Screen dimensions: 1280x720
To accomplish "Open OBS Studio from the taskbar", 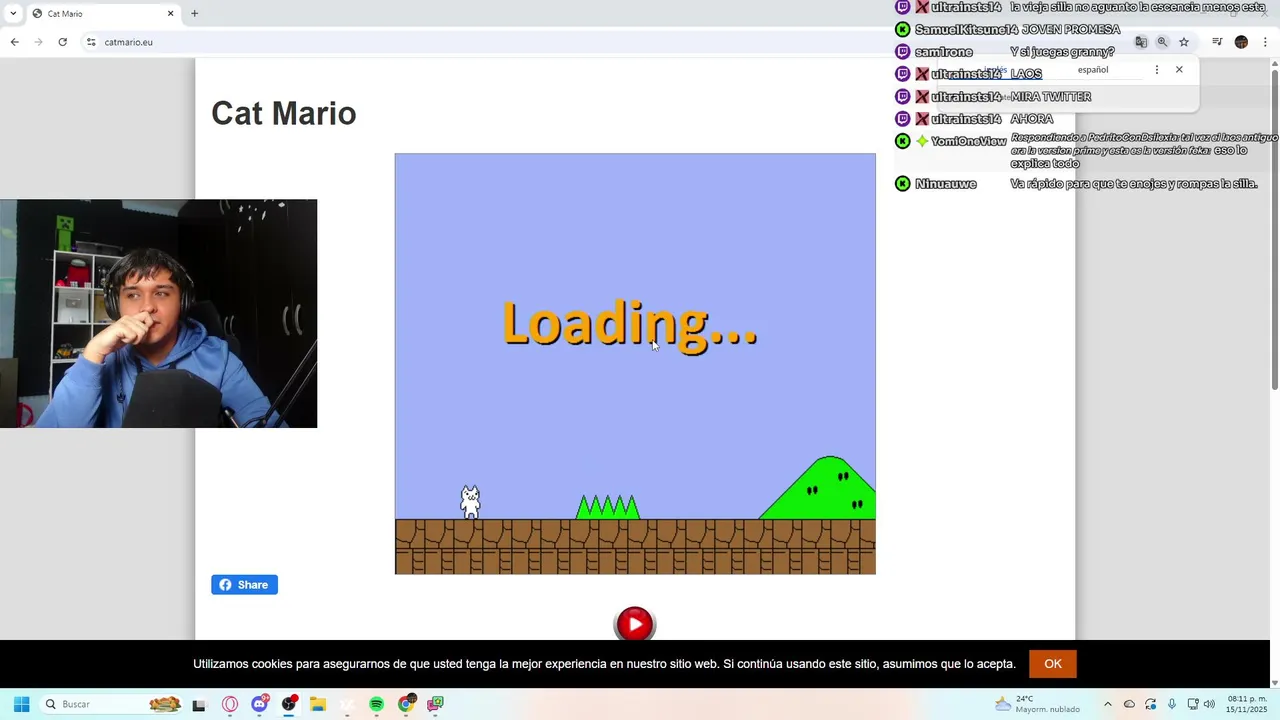I will (x=289, y=704).
